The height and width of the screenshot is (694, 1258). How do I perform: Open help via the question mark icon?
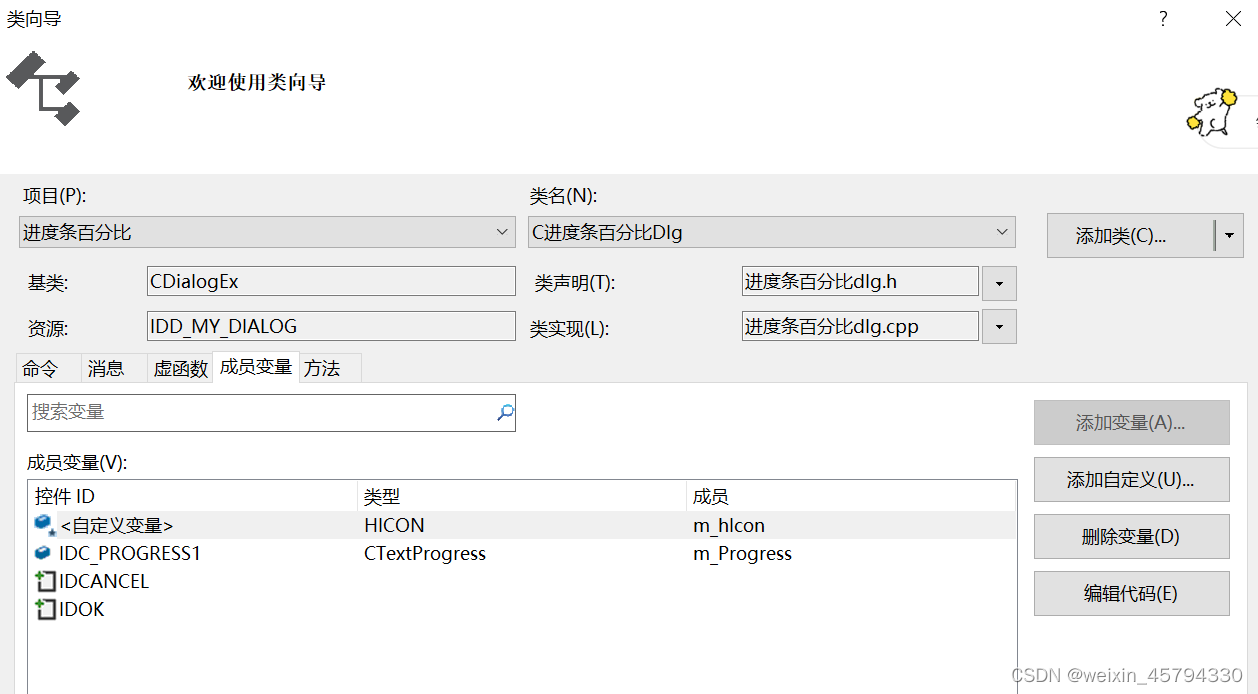(x=1162, y=19)
